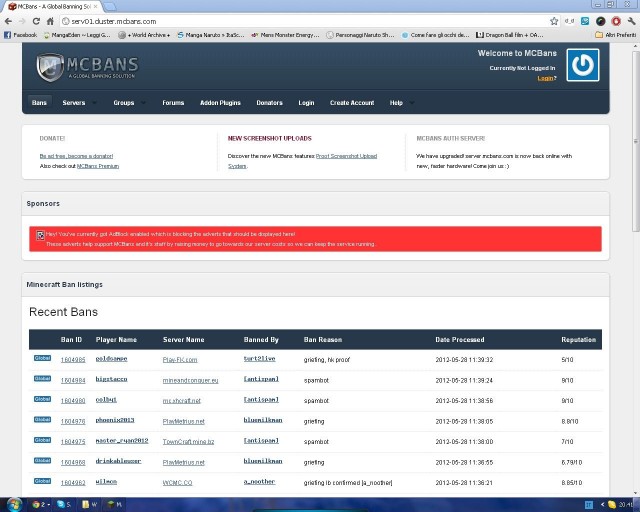This screenshot has width=640, height=512.
Task: Expand the Servers dropdown menu
Action: [78, 102]
